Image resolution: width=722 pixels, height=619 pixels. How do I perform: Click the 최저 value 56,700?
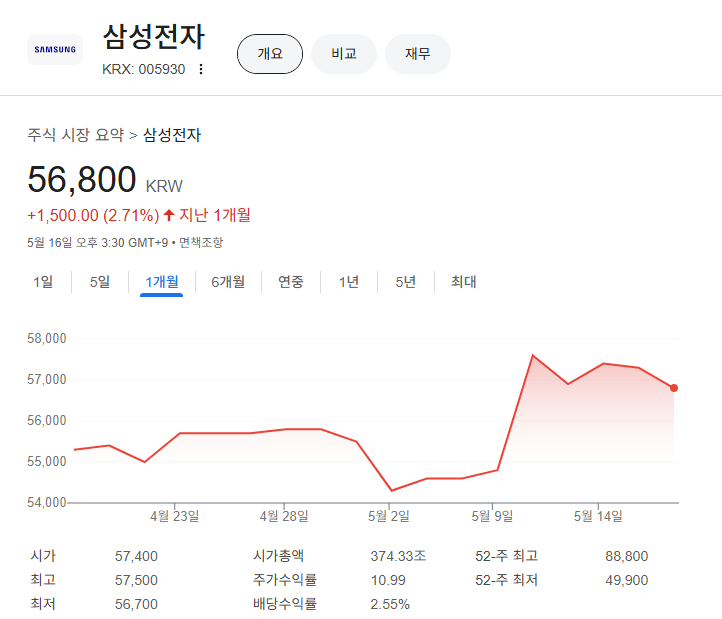136,604
